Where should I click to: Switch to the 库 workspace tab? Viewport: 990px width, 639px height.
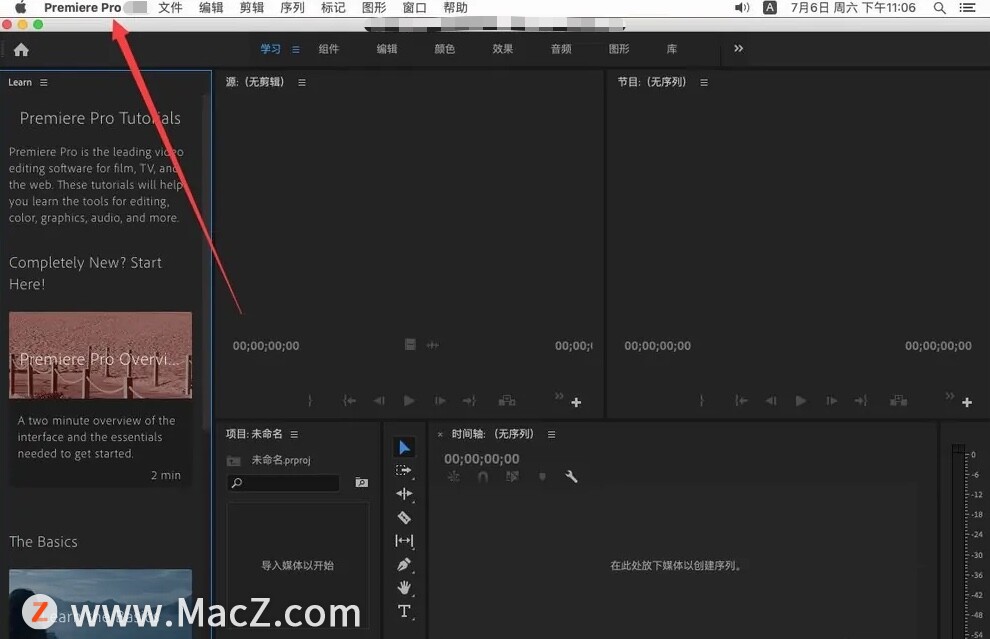pyautogui.click(x=672, y=49)
